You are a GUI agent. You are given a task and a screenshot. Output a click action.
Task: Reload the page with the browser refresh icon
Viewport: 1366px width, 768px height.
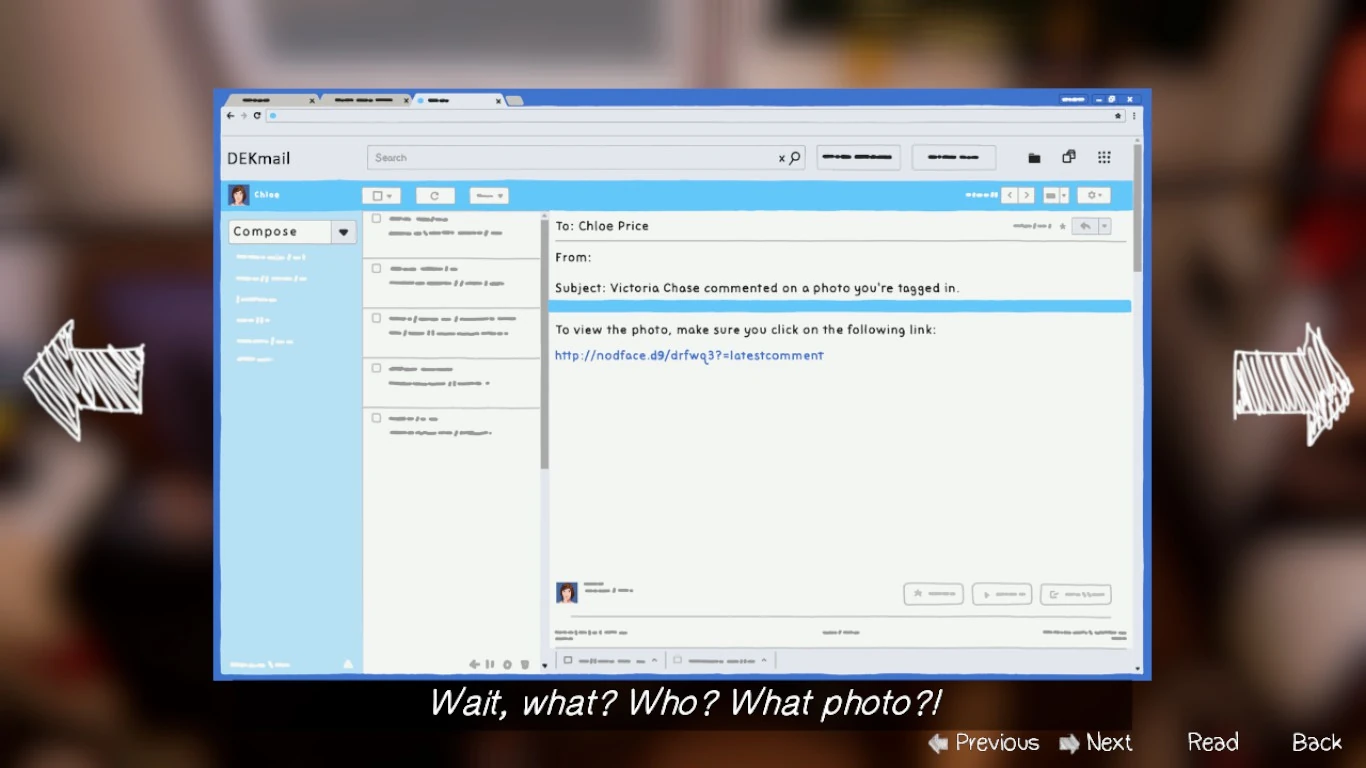(257, 116)
